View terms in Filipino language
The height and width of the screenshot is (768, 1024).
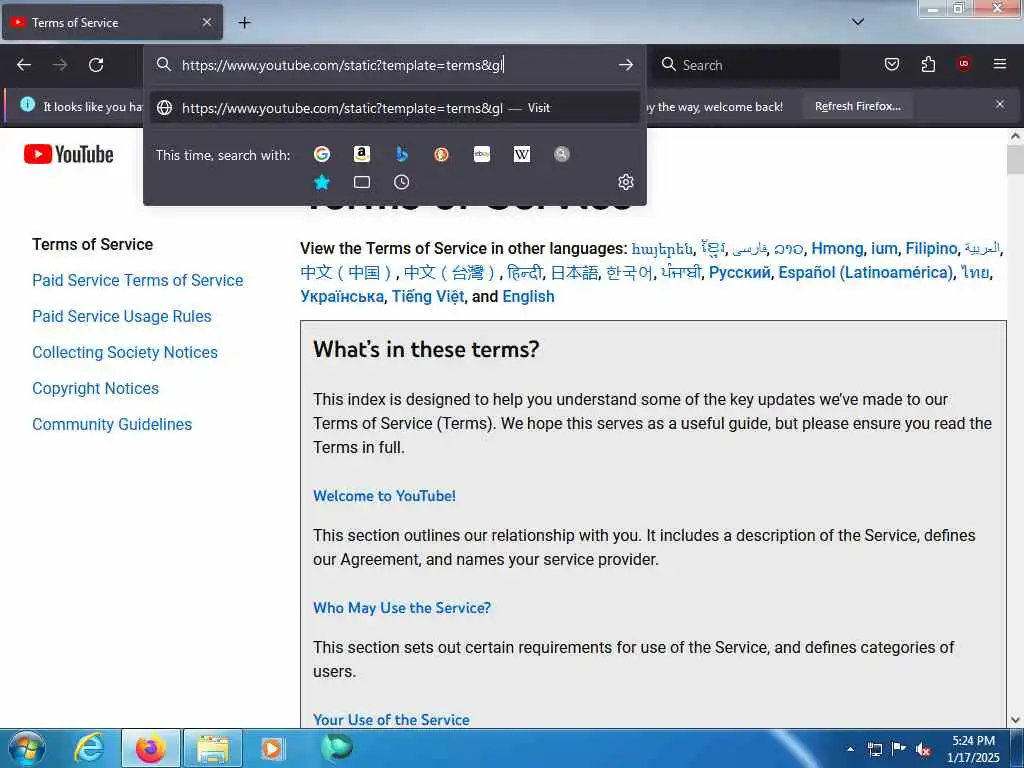coord(931,249)
